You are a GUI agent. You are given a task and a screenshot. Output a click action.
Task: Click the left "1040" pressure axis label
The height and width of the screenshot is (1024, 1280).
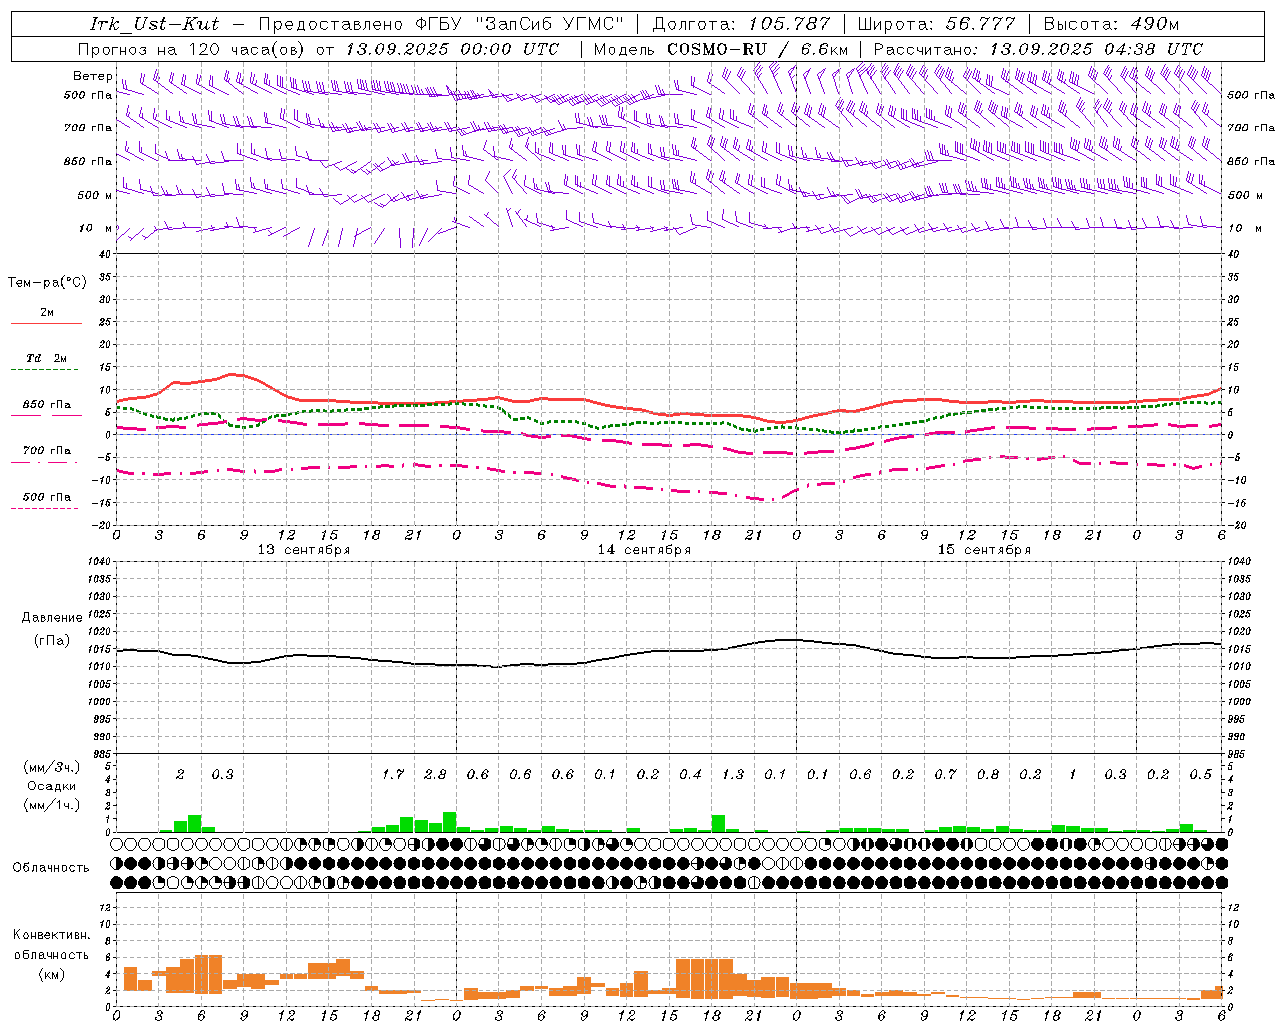click(x=100, y=562)
